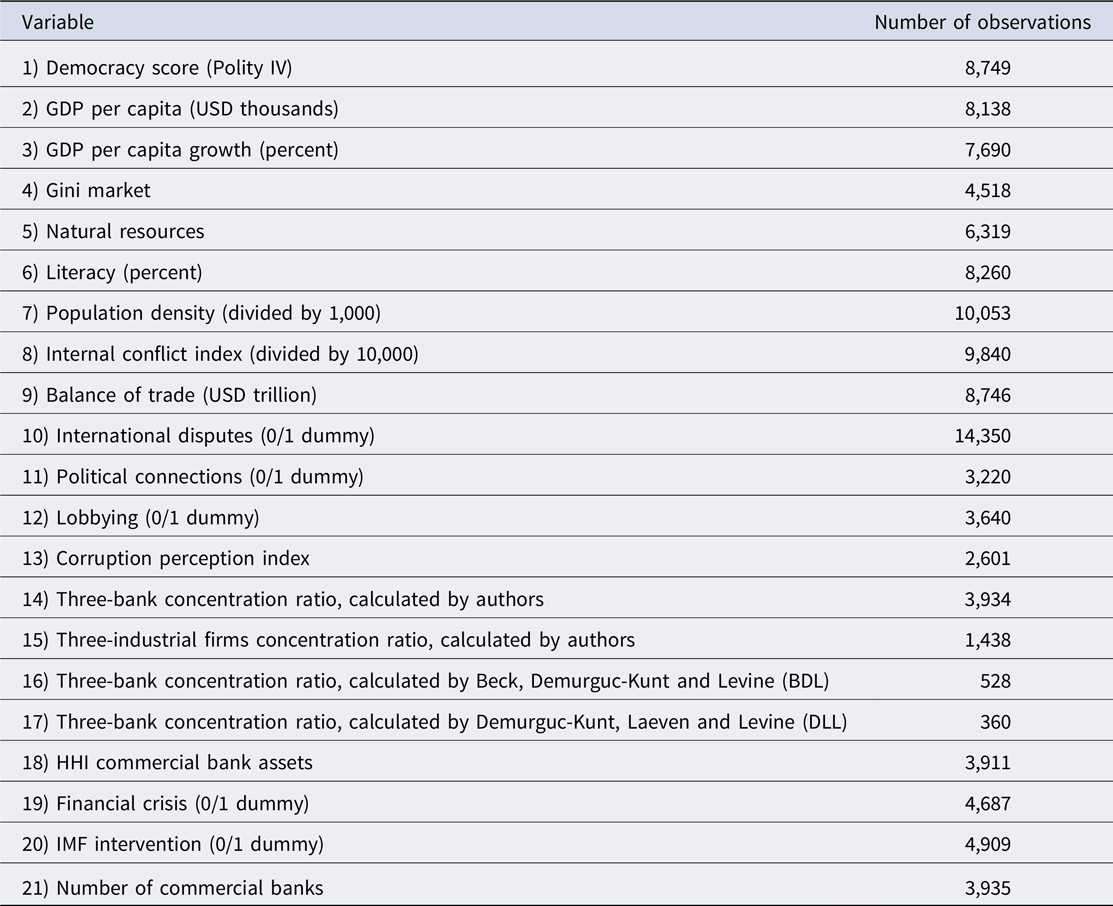
Task: Click the value 4,909 for IMF intervention
Action: click(x=987, y=845)
